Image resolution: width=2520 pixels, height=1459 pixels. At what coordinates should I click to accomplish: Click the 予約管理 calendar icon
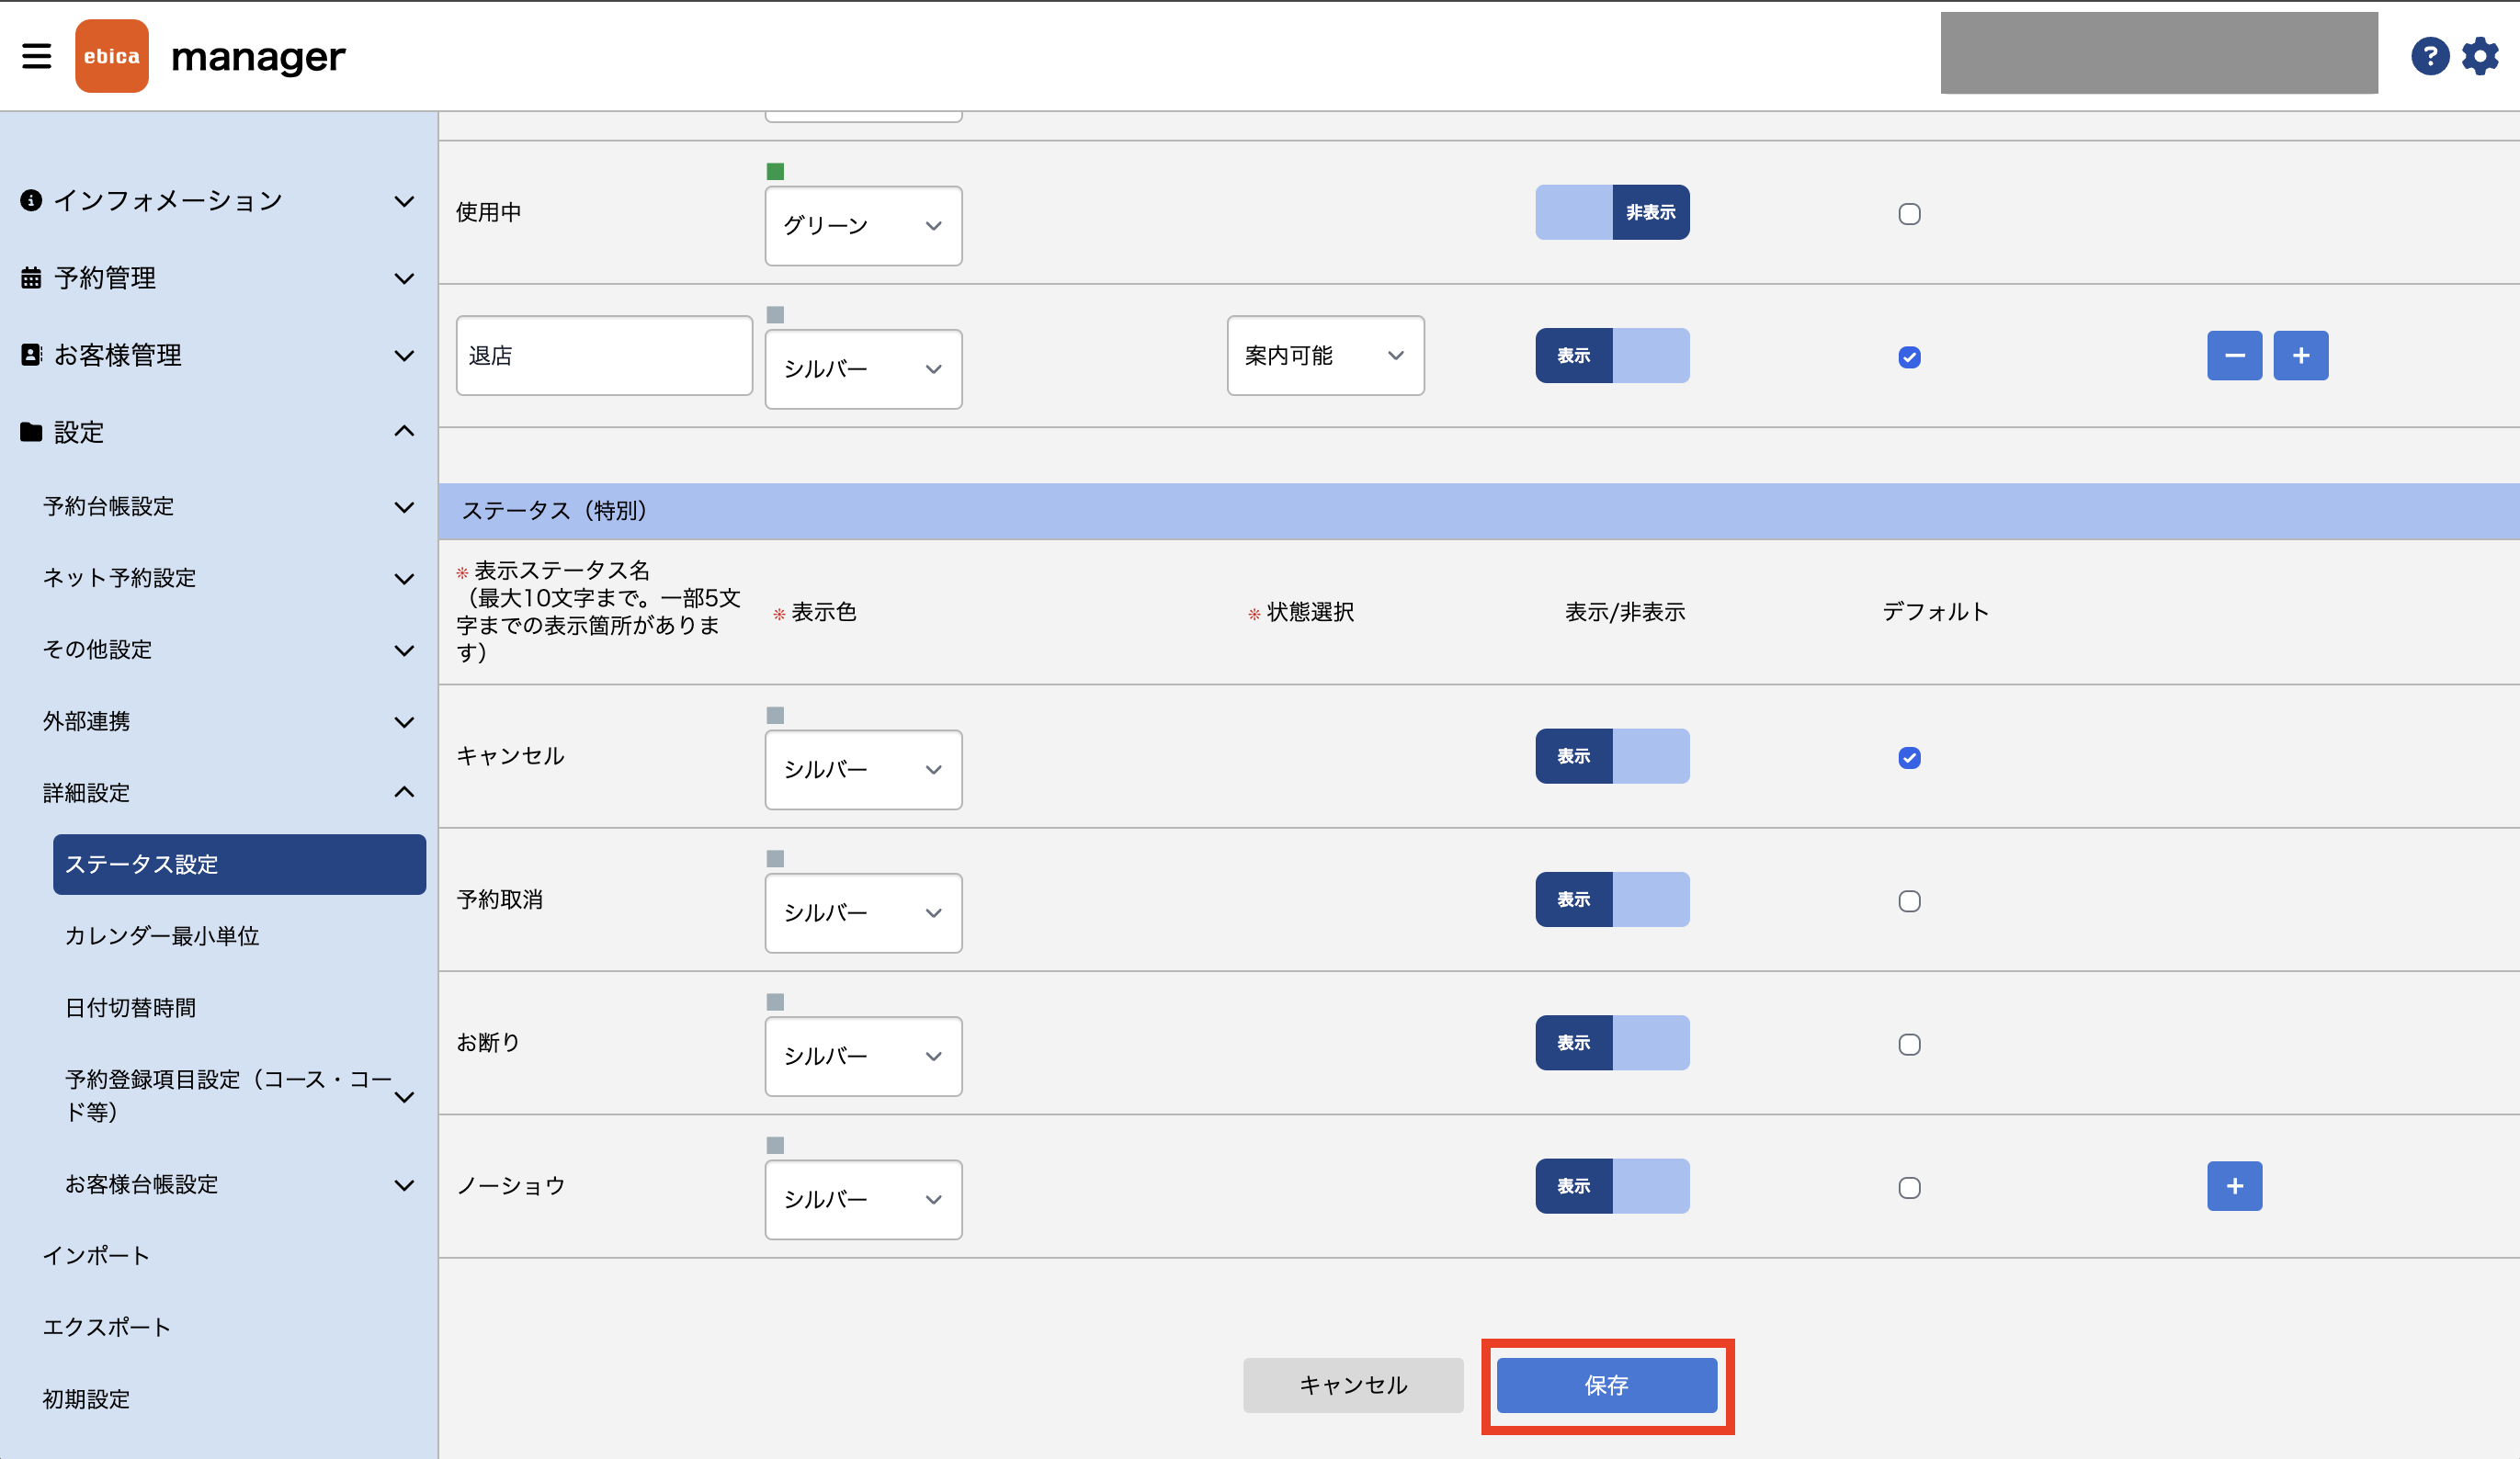coord(31,278)
